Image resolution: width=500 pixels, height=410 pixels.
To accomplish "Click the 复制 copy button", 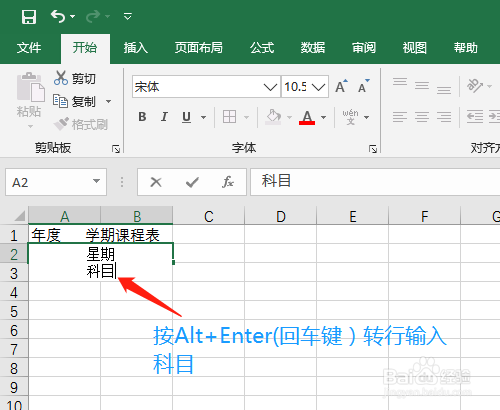I will pos(74,101).
